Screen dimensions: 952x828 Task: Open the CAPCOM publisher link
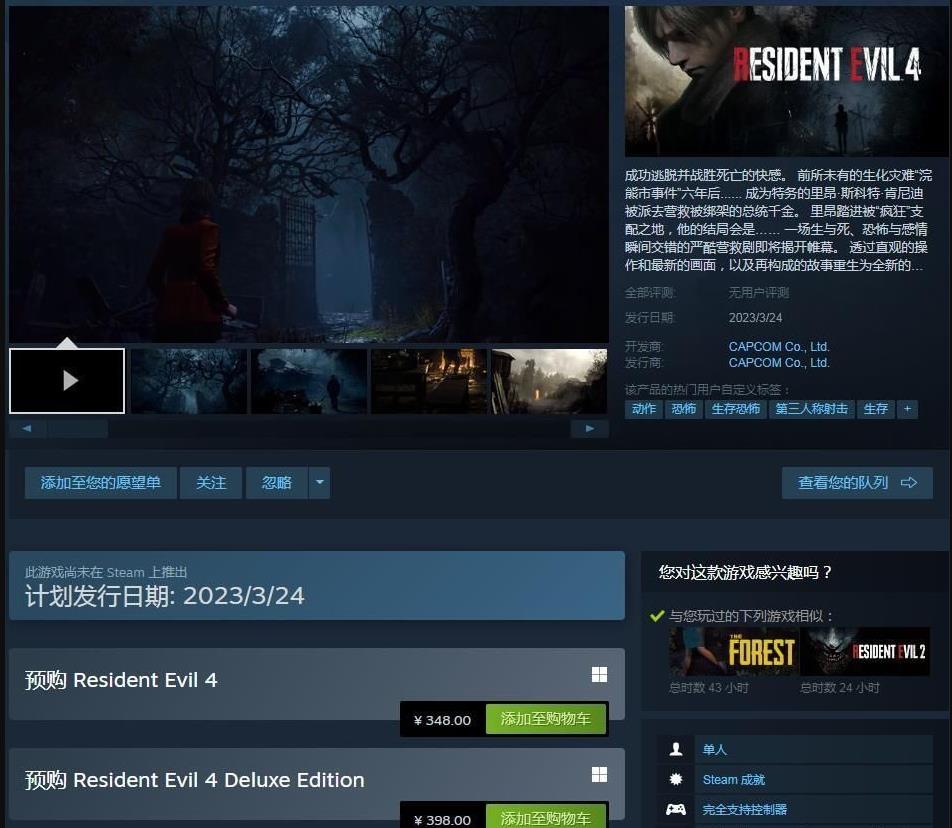coord(779,362)
